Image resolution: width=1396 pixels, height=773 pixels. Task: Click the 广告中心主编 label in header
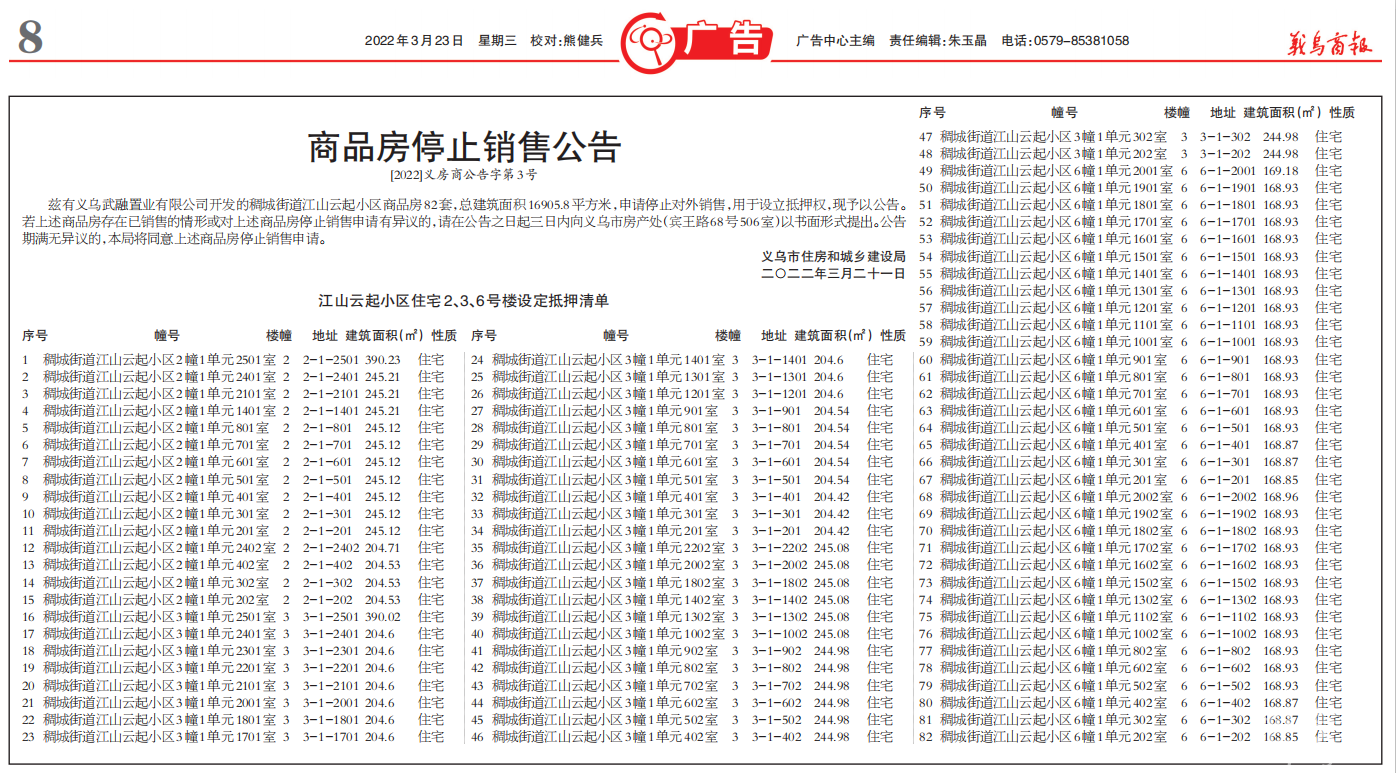click(835, 41)
